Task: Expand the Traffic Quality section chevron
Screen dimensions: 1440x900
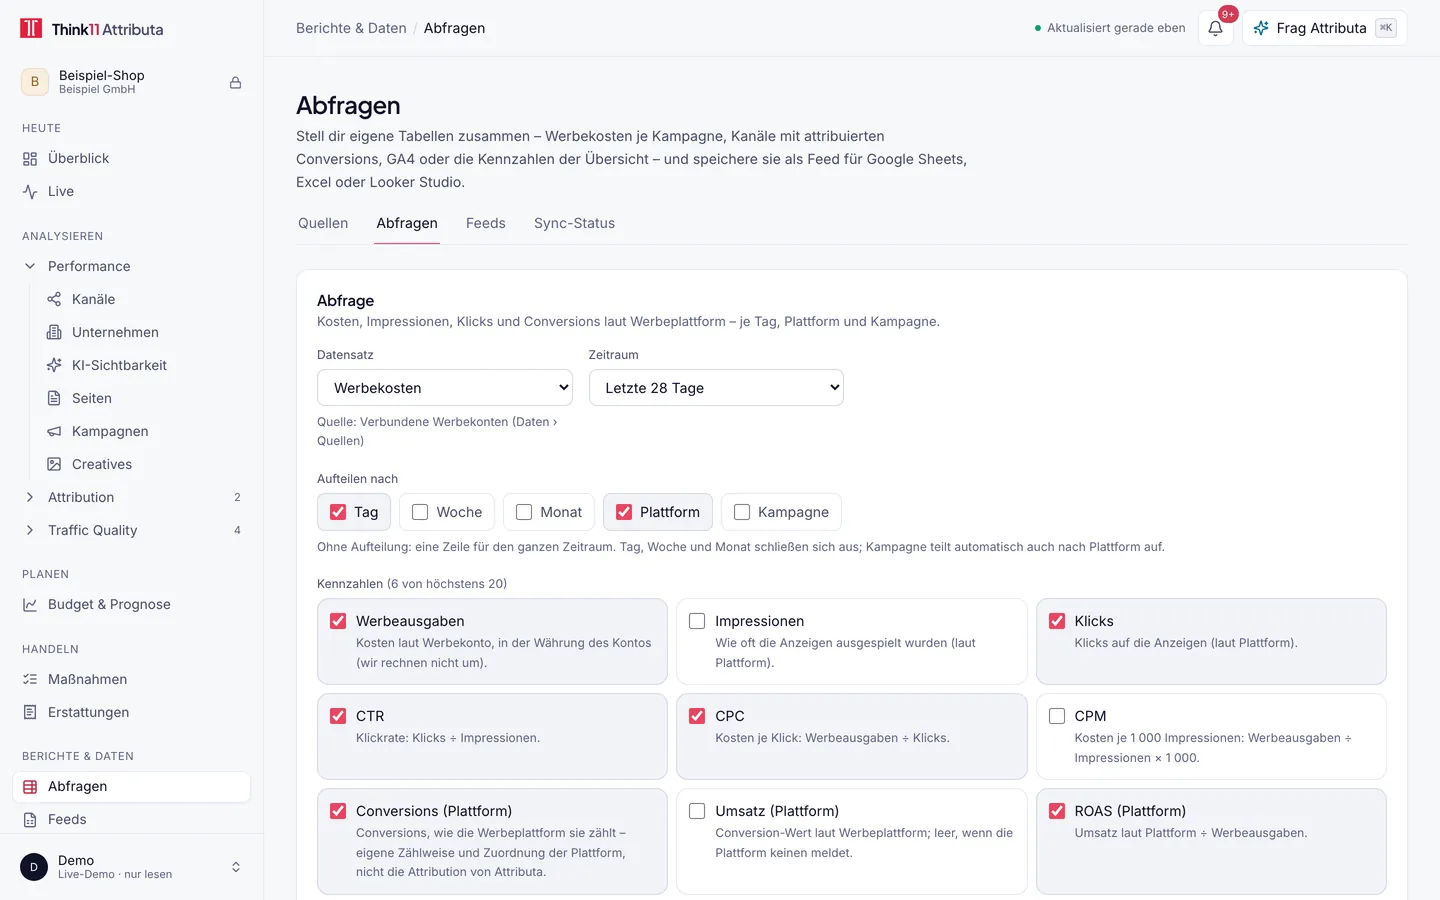Action: (x=30, y=530)
